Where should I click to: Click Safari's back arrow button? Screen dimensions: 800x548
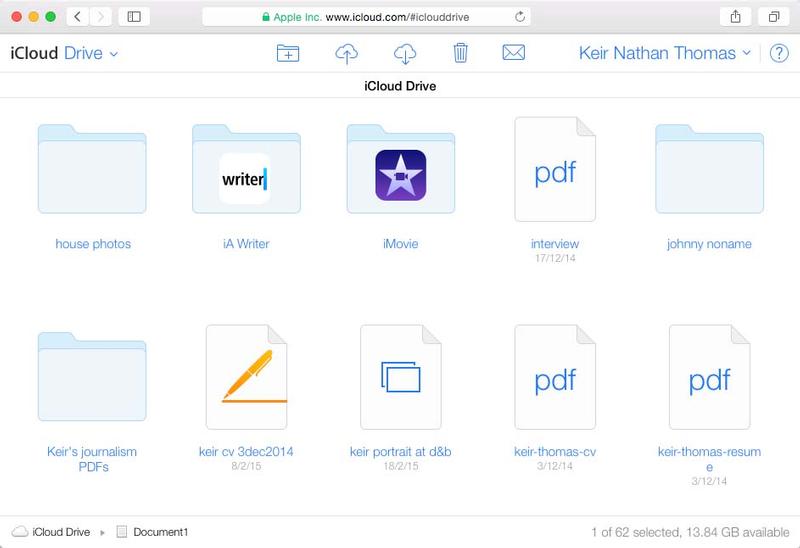tap(78, 17)
